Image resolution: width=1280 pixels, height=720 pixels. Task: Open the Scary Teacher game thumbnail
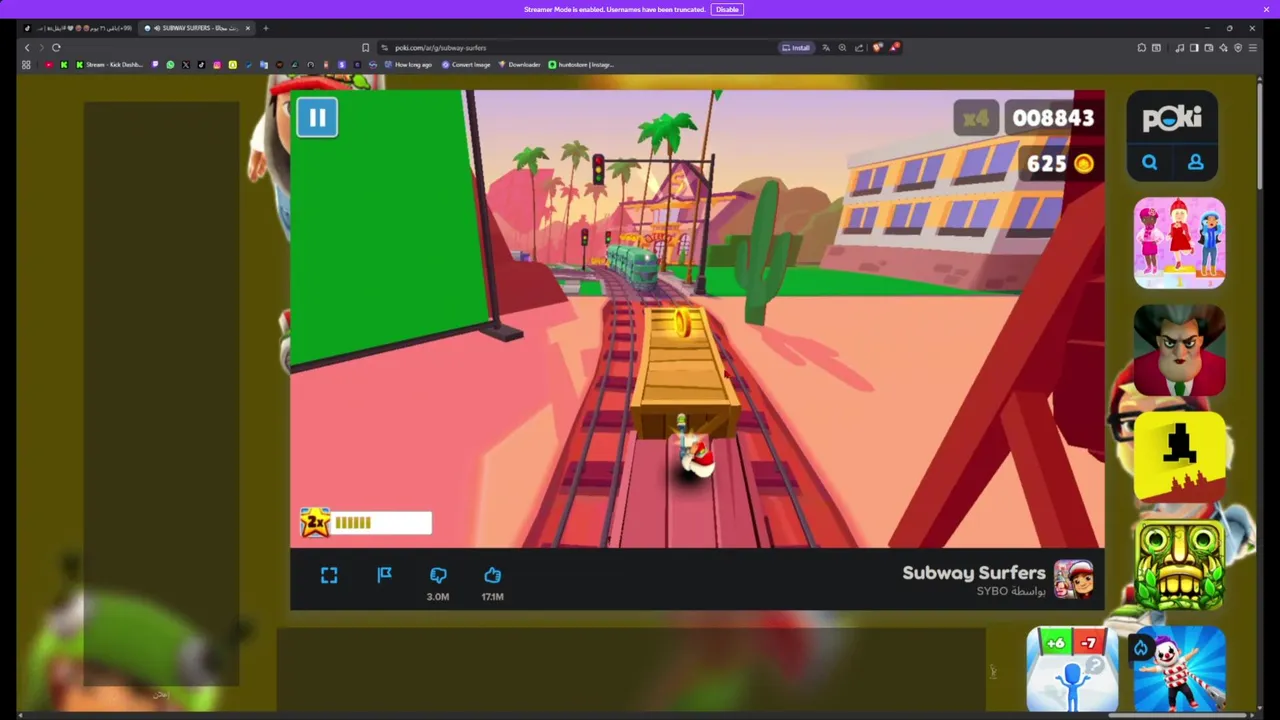coord(1180,350)
